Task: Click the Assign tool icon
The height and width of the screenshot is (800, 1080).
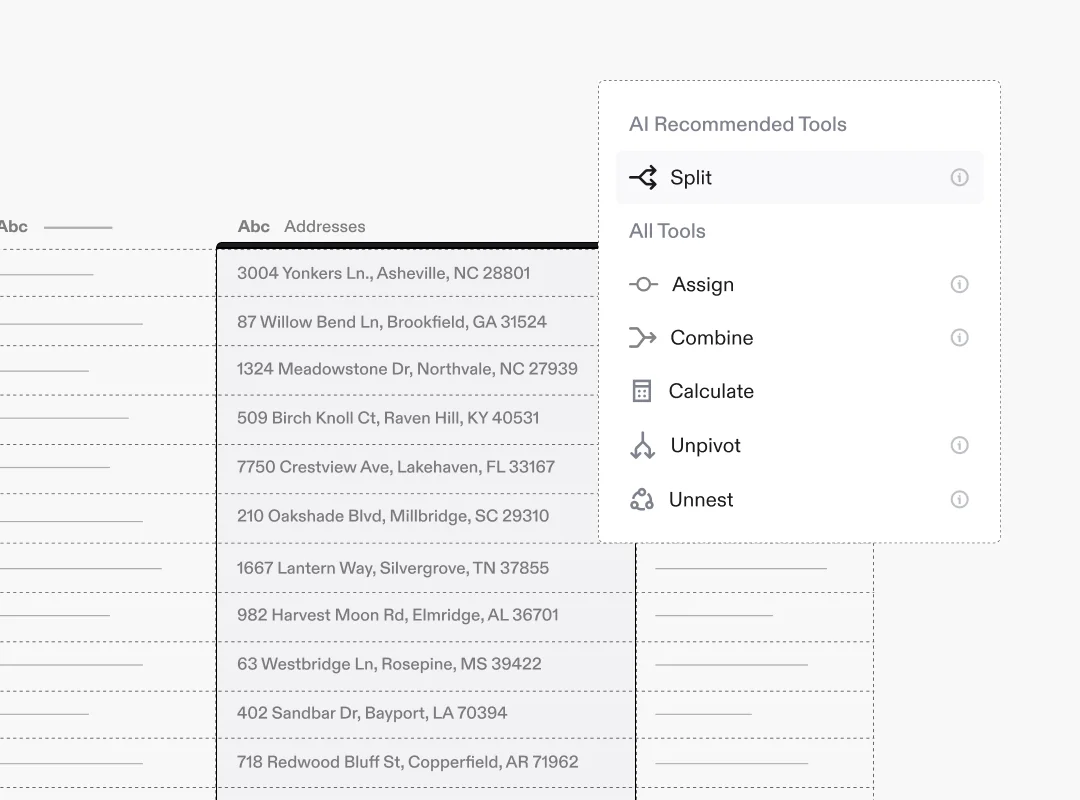Action: click(644, 284)
